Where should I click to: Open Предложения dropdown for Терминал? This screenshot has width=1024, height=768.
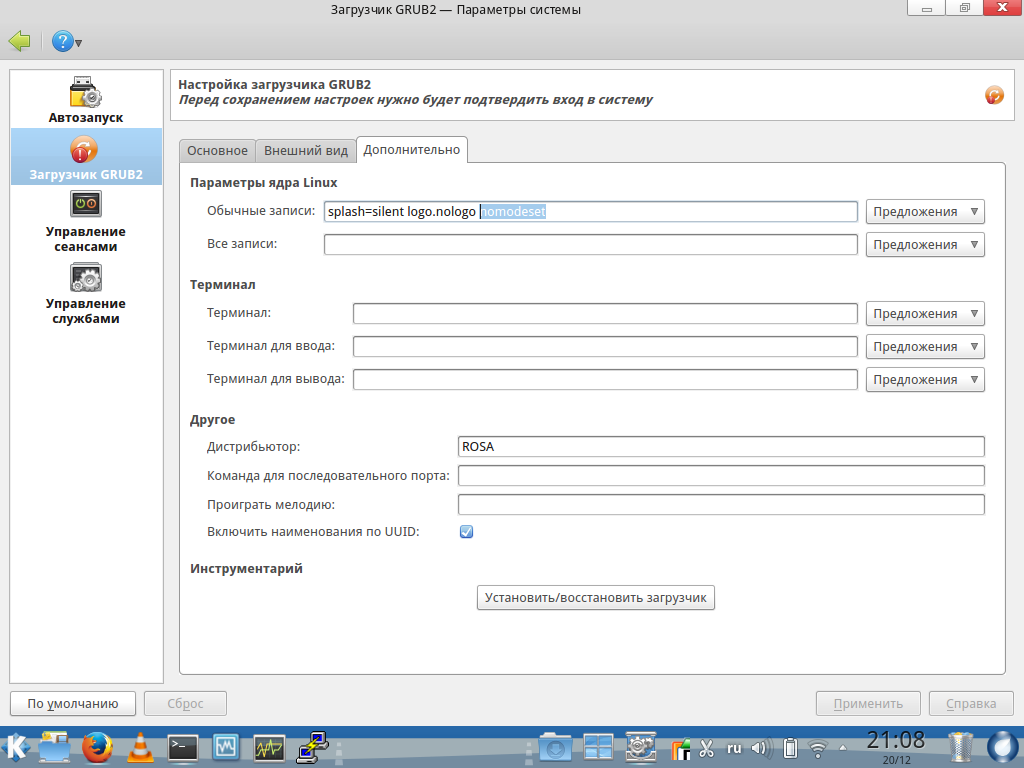(x=925, y=313)
